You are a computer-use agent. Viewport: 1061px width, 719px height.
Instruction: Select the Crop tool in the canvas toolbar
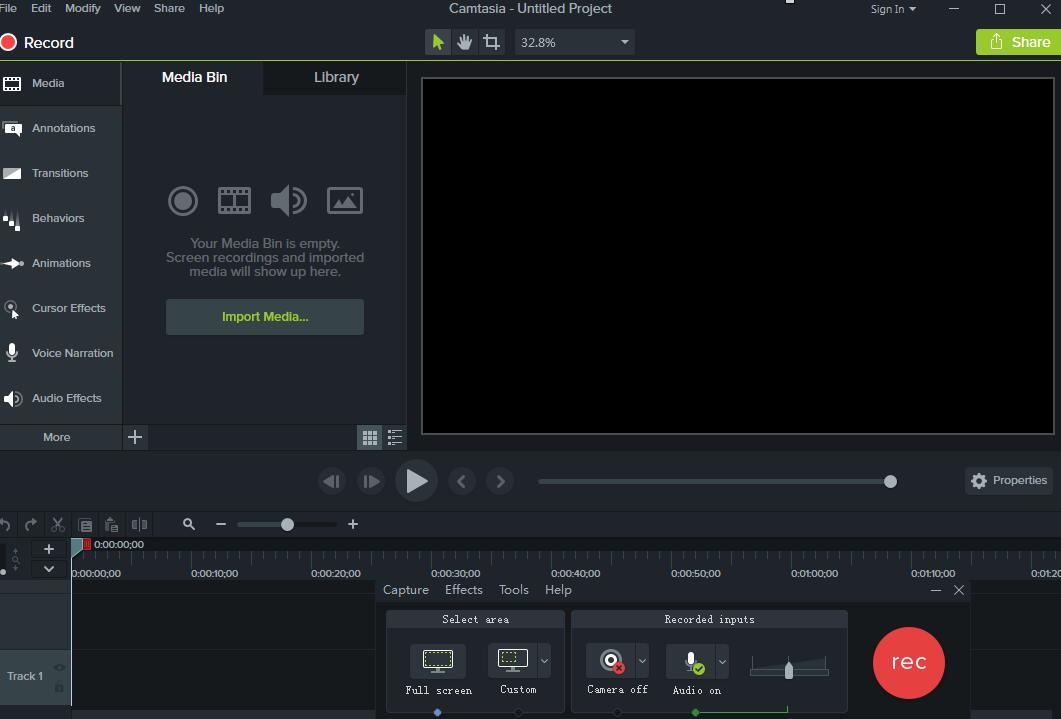click(491, 41)
